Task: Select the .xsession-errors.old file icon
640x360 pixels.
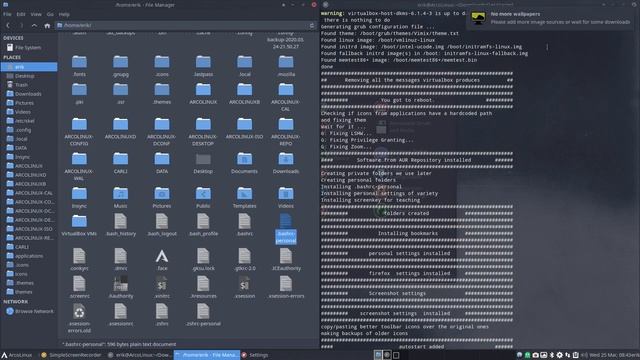Action: [x=79, y=312]
